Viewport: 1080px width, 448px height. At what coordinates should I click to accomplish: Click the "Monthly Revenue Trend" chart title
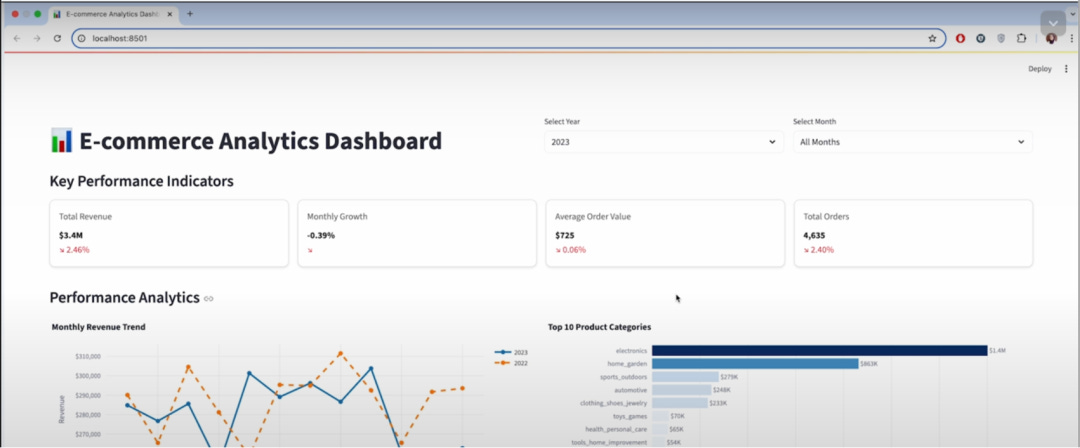98,327
